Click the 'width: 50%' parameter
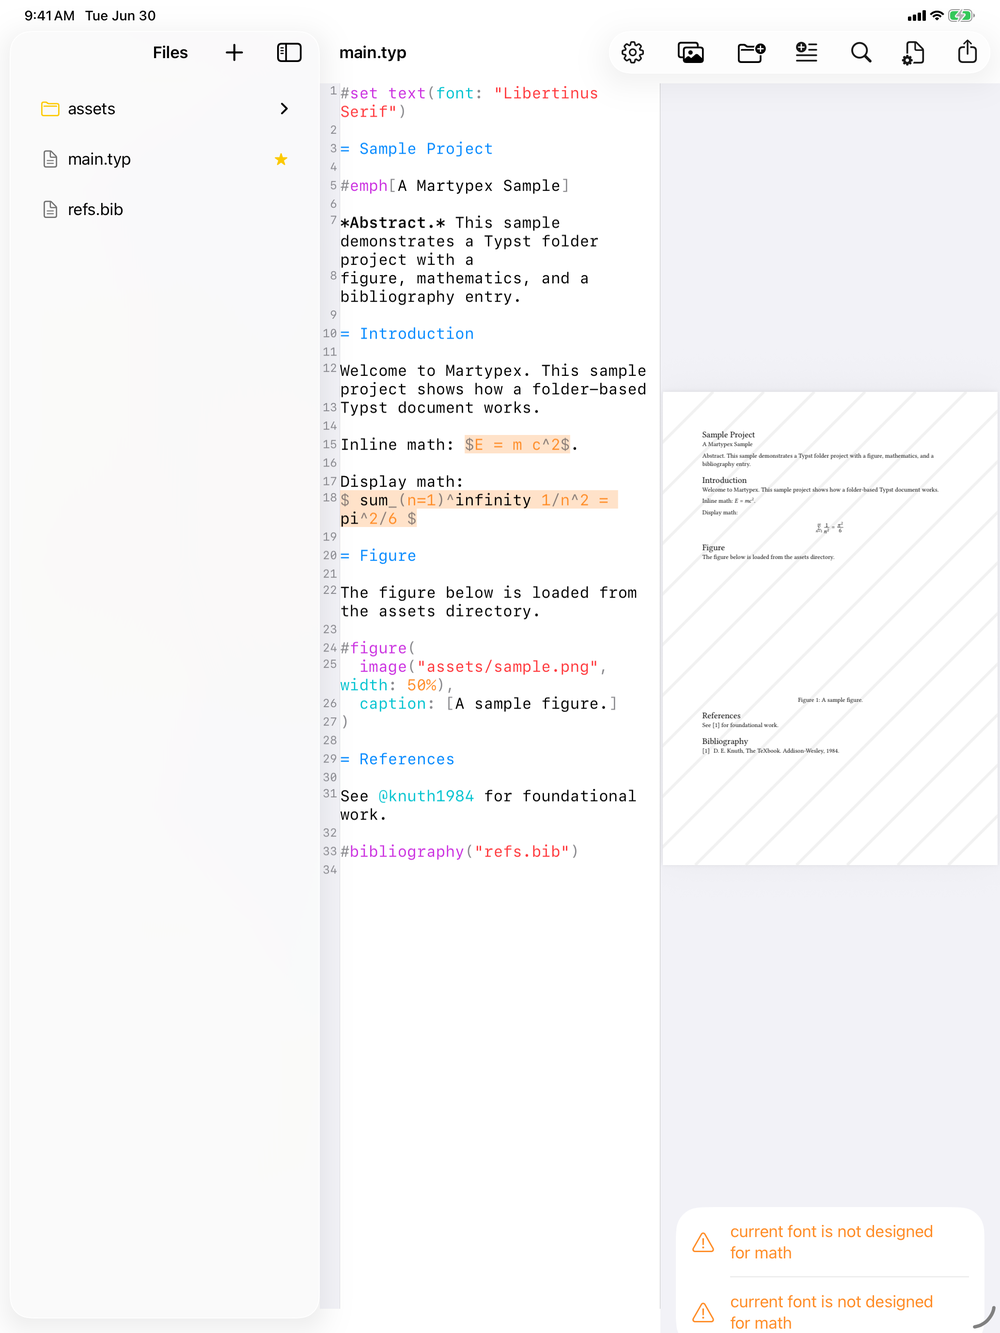This screenshot has width=1000, height=1333. click(388, 685)
